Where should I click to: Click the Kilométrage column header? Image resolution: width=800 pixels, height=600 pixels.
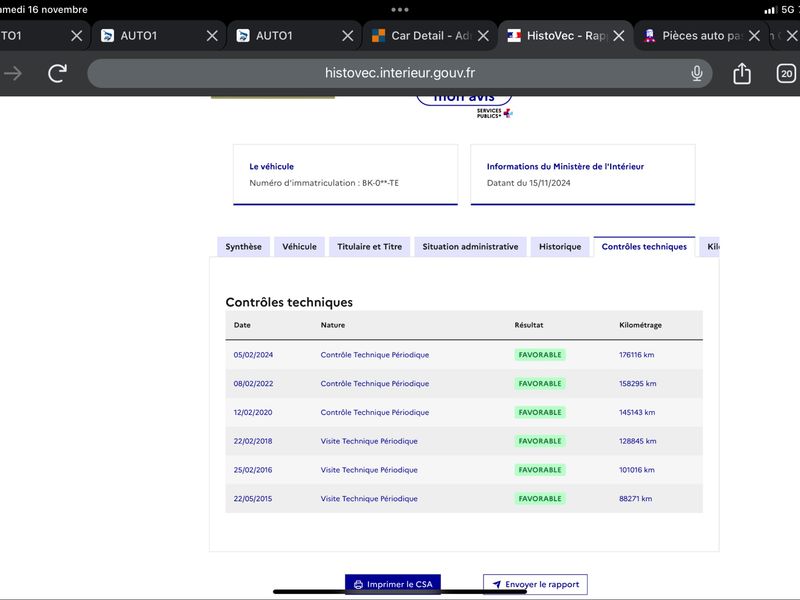tap(640, 325)
